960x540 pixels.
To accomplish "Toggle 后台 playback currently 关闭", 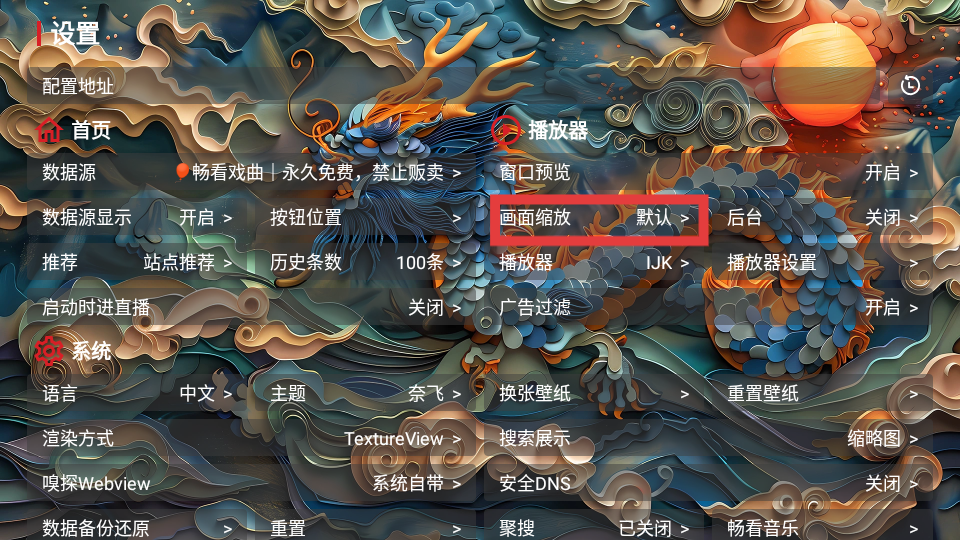I will [x=822, y=217].
